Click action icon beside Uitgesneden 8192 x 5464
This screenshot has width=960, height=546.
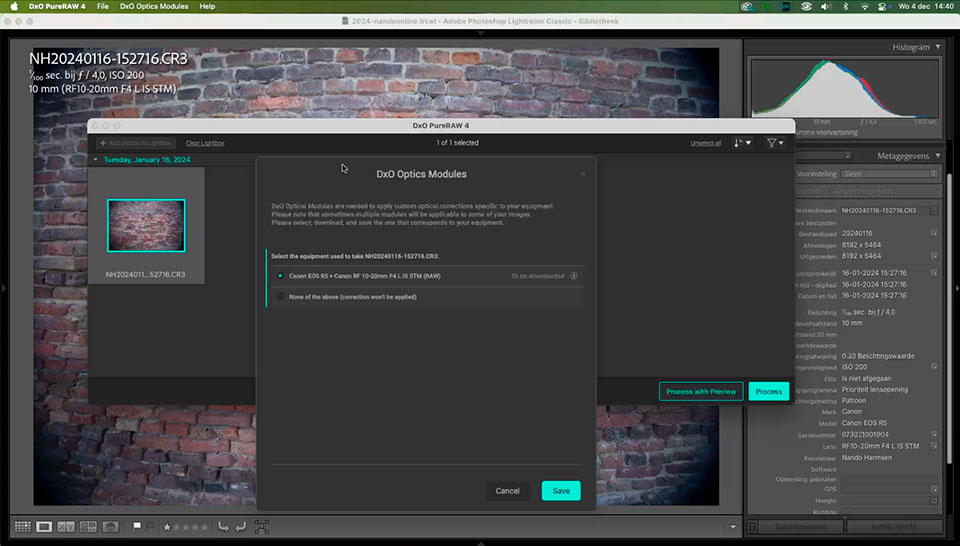pos(934,256)
